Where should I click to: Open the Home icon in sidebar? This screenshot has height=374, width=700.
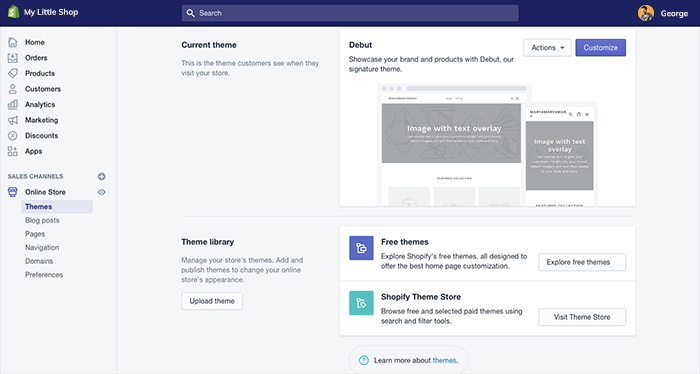coord(12,42)
